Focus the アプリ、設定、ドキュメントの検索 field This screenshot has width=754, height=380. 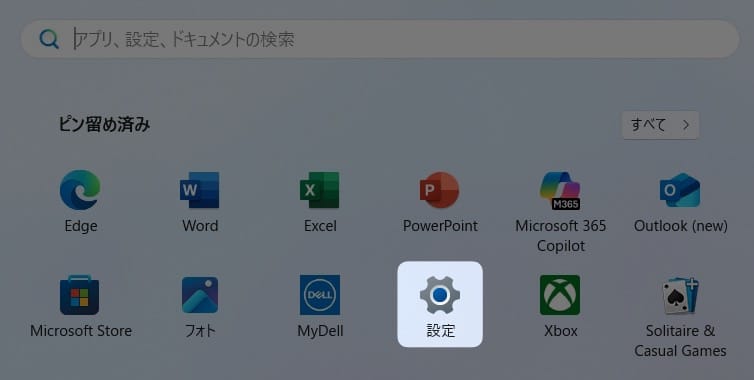tap(380, 39)
